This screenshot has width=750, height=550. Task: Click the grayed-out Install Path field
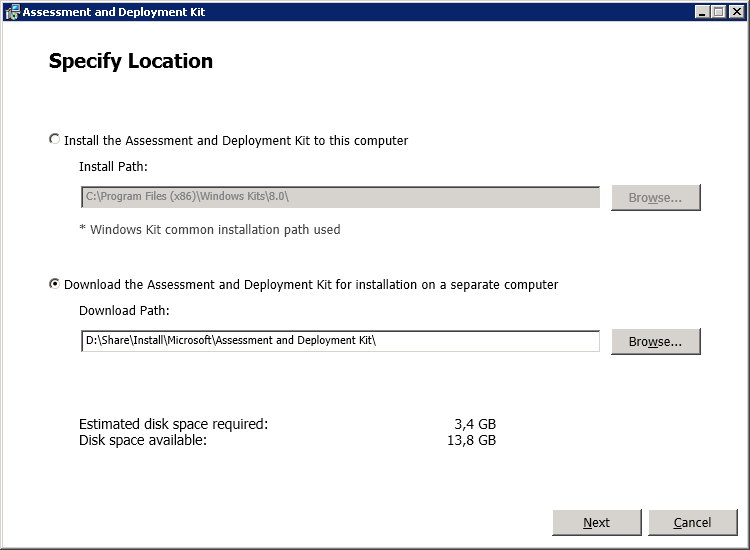340,197
